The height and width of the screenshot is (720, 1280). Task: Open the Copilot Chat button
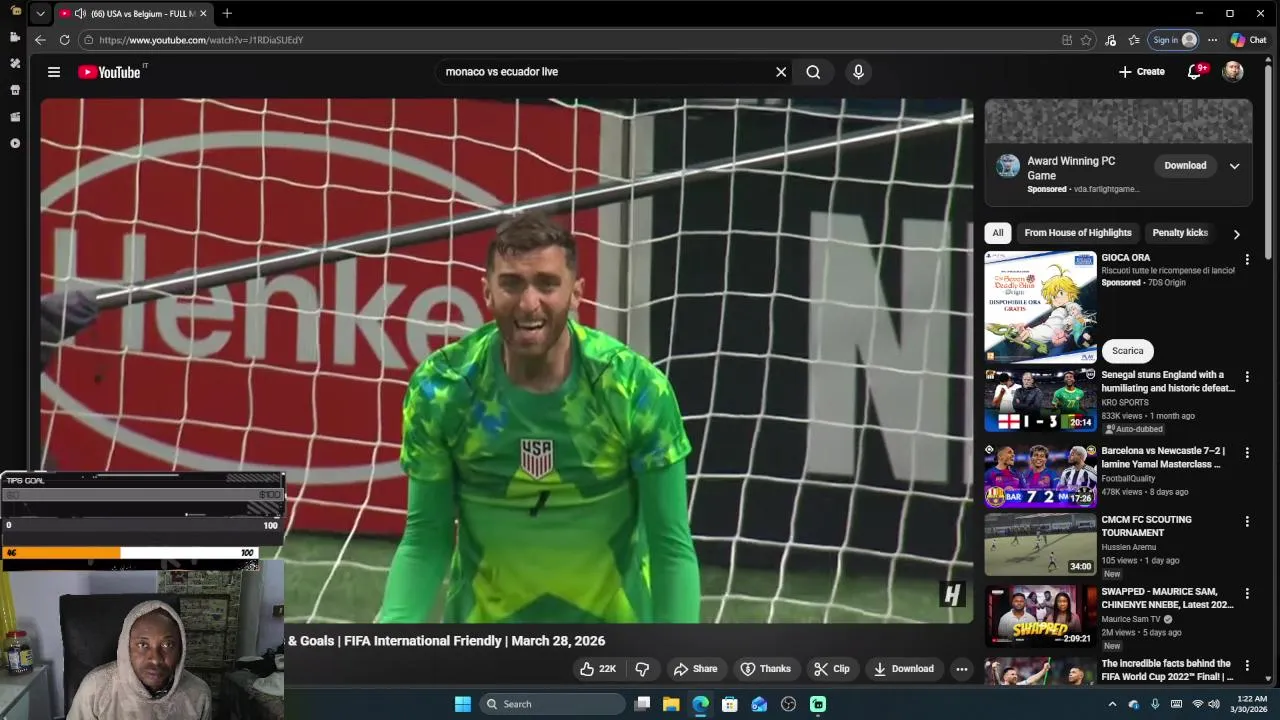1249,40
